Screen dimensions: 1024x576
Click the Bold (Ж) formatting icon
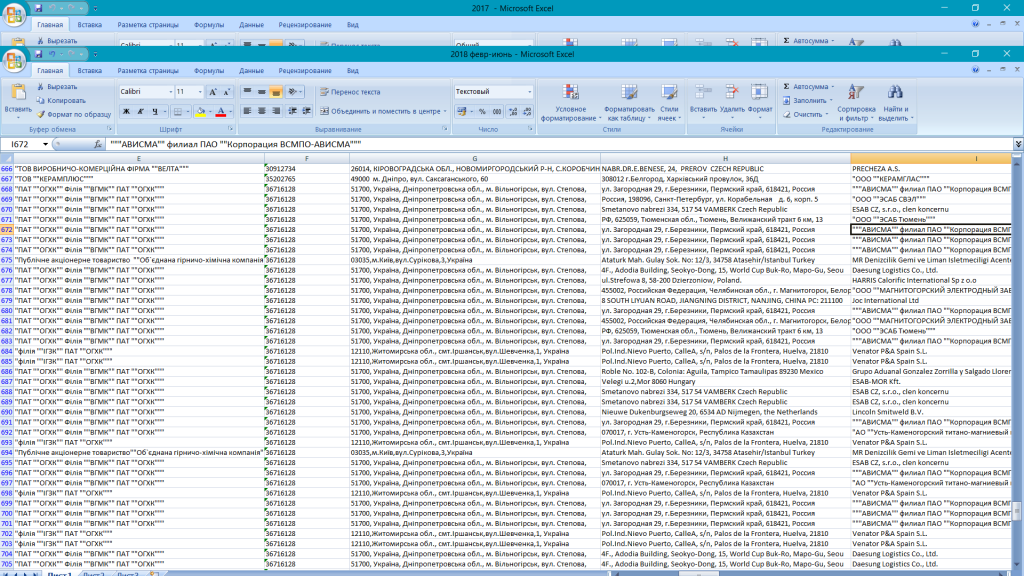[x=124, y=111]
